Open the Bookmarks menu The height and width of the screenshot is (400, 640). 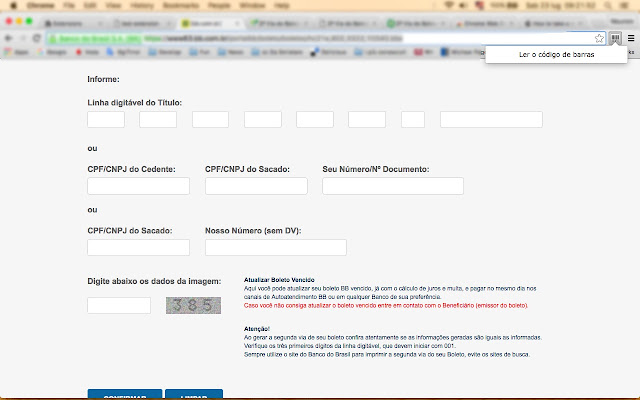pyautogui.click(x=181, y=6)
